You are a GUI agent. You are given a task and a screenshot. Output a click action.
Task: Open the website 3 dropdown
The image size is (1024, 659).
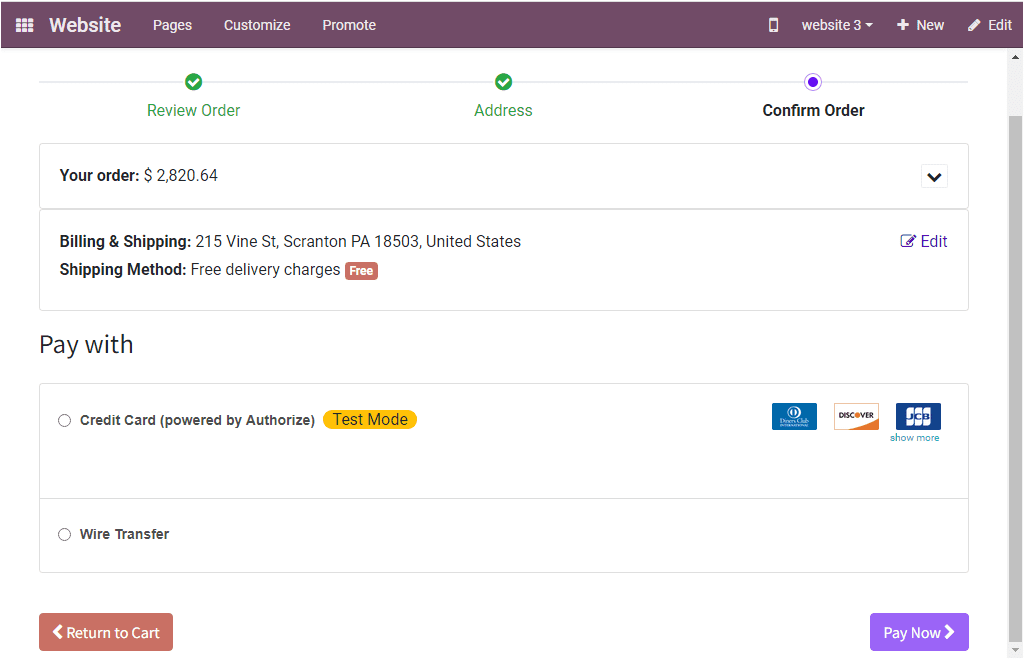(836, 24)
